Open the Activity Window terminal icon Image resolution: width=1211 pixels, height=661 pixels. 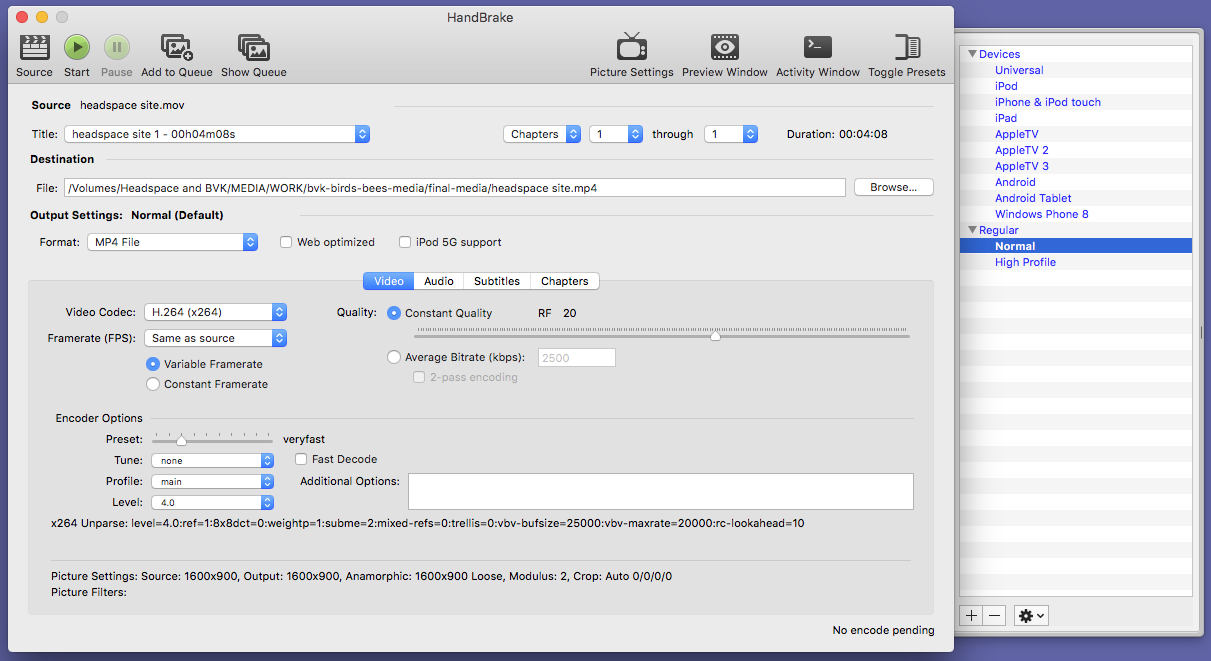(818, 47)
